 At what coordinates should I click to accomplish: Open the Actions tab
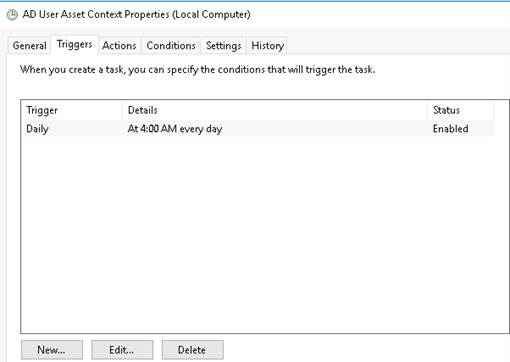(x=119, y=45)
